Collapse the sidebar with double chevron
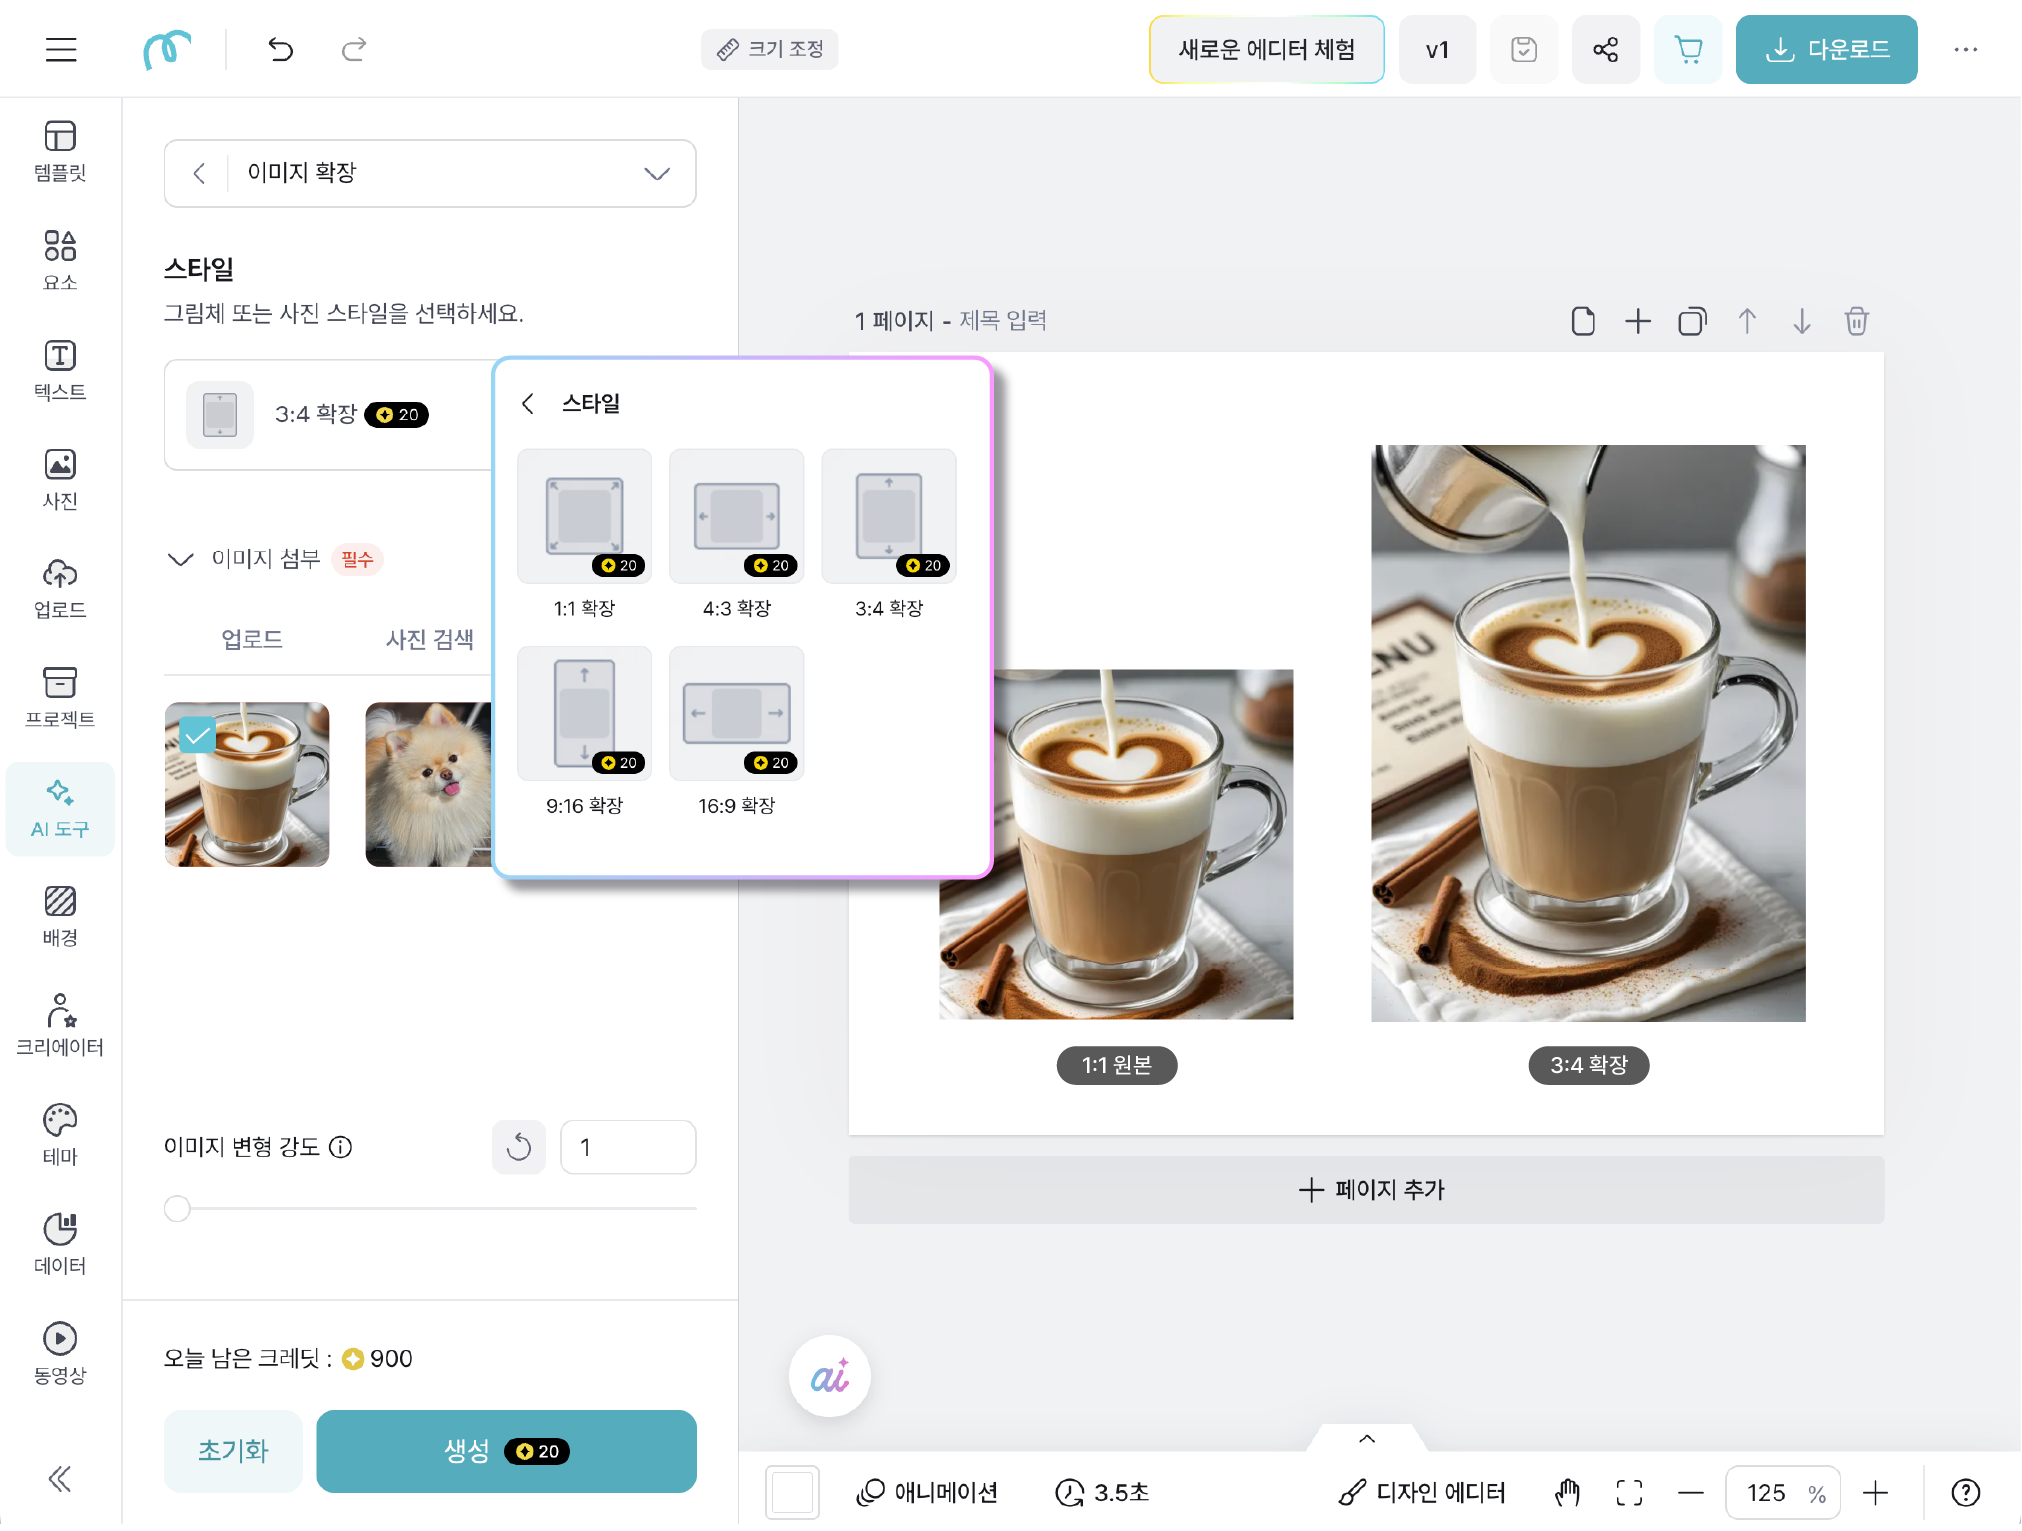 click(60, 1479)
